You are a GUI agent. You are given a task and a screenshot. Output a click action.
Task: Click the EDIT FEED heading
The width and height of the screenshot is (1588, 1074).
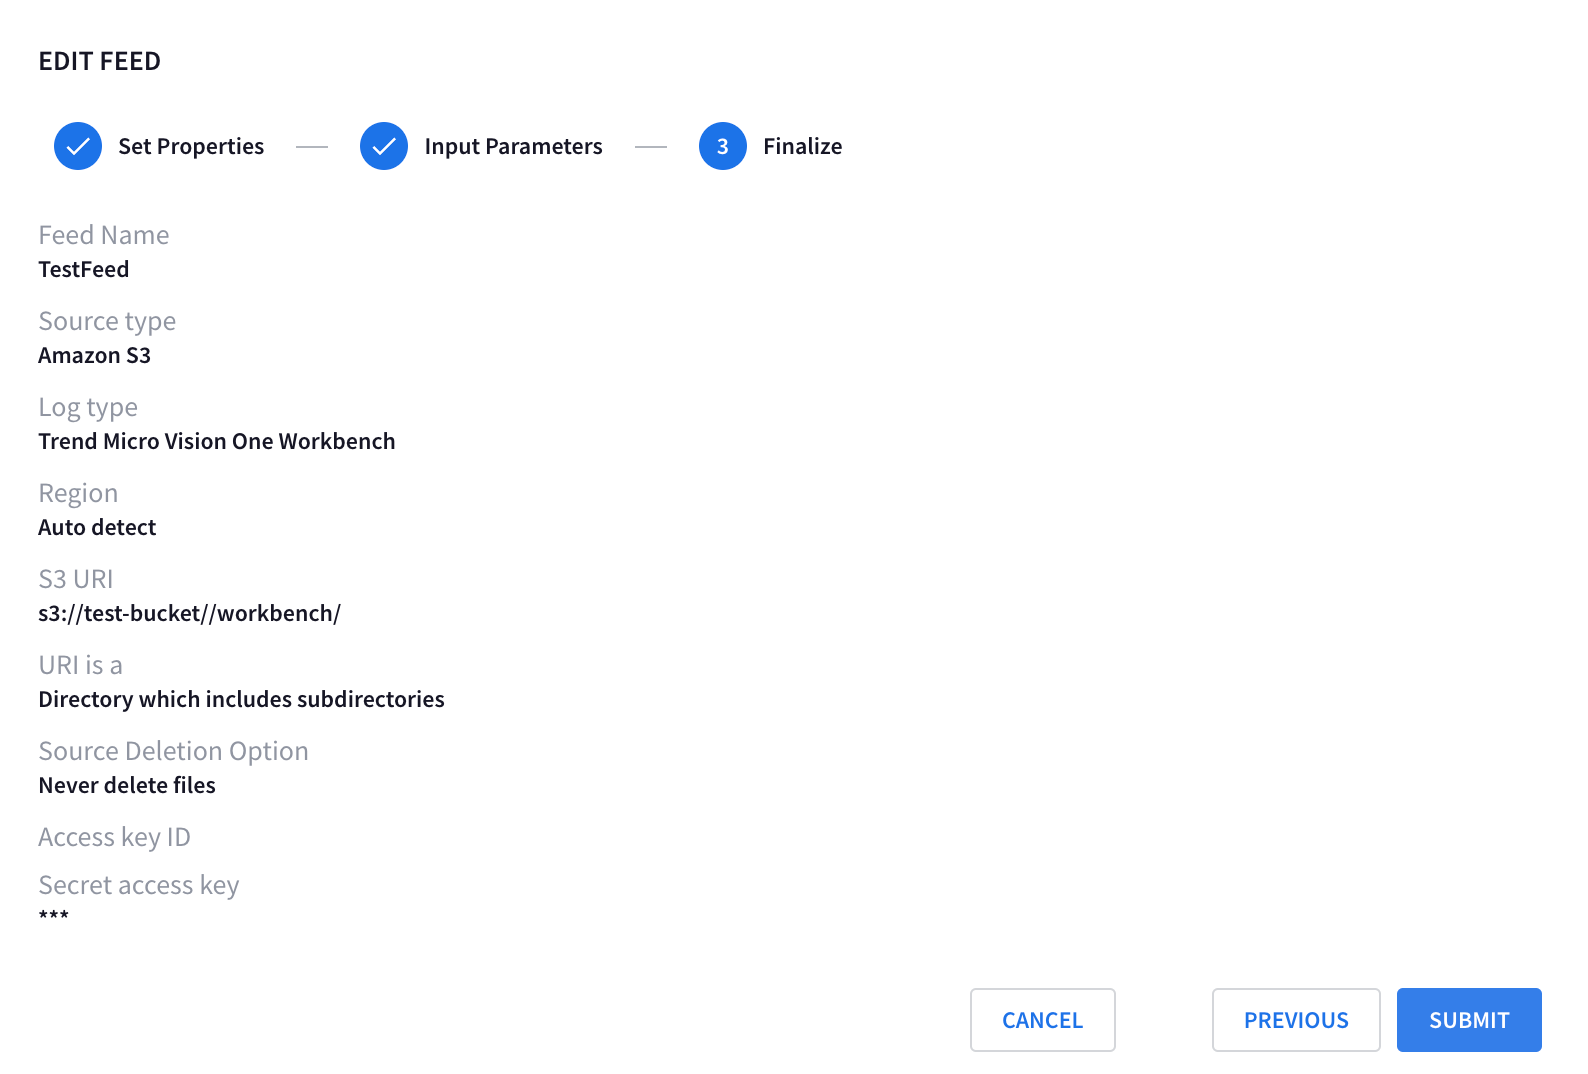click(100, 61)
